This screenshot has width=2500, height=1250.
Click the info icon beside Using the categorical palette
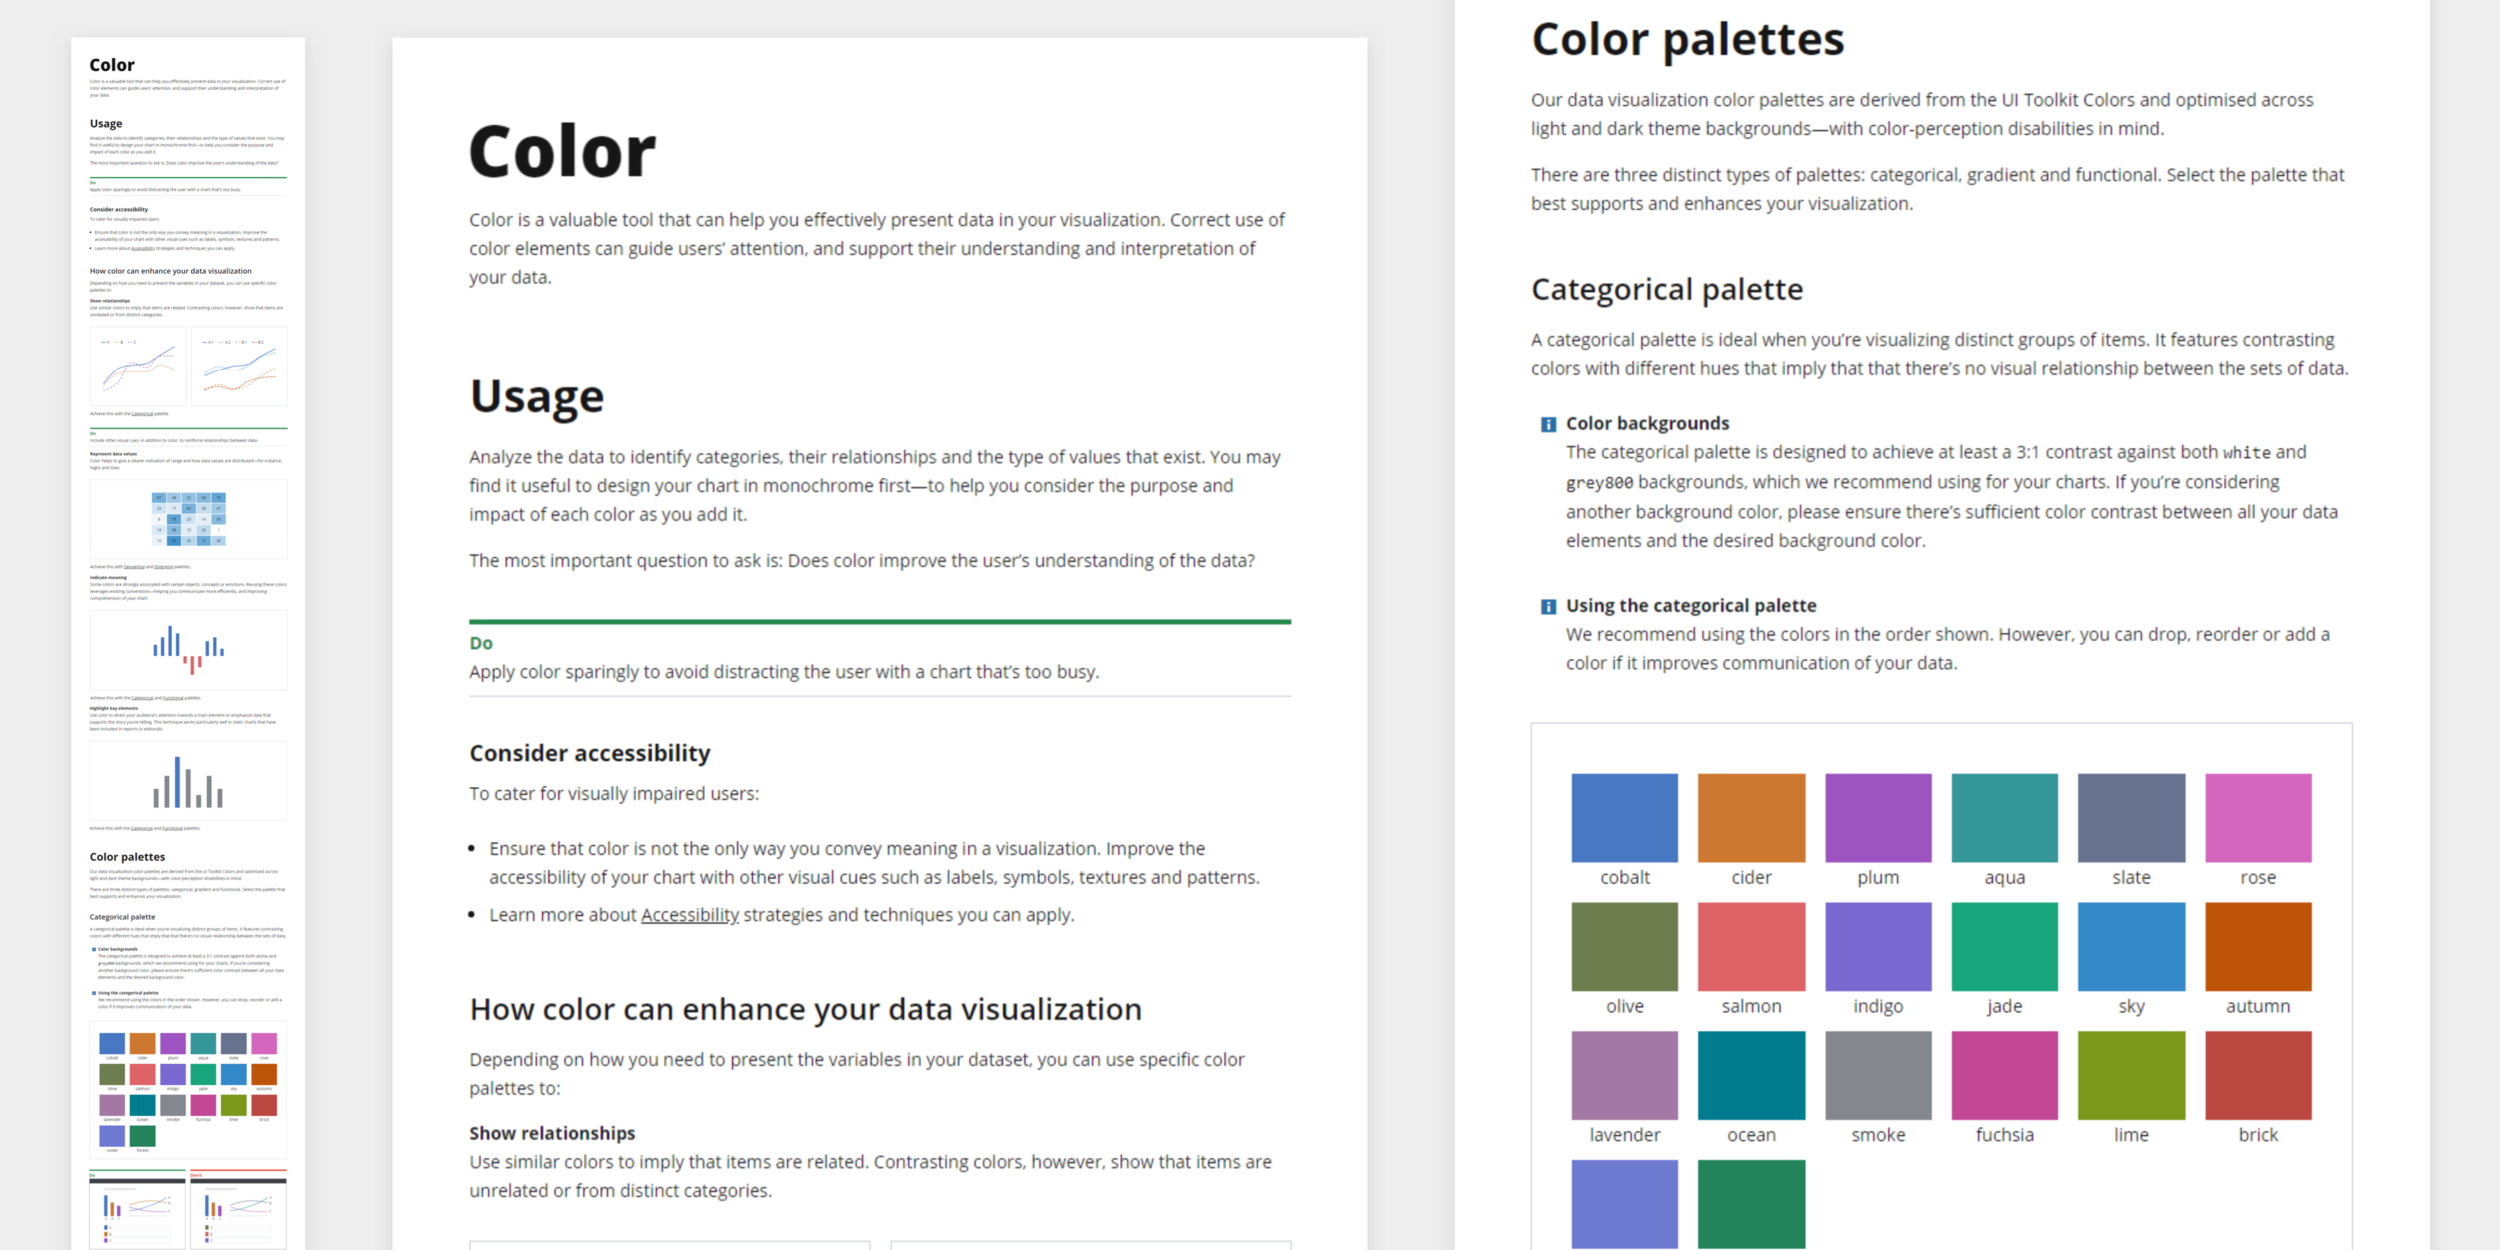click(1548, 606)
